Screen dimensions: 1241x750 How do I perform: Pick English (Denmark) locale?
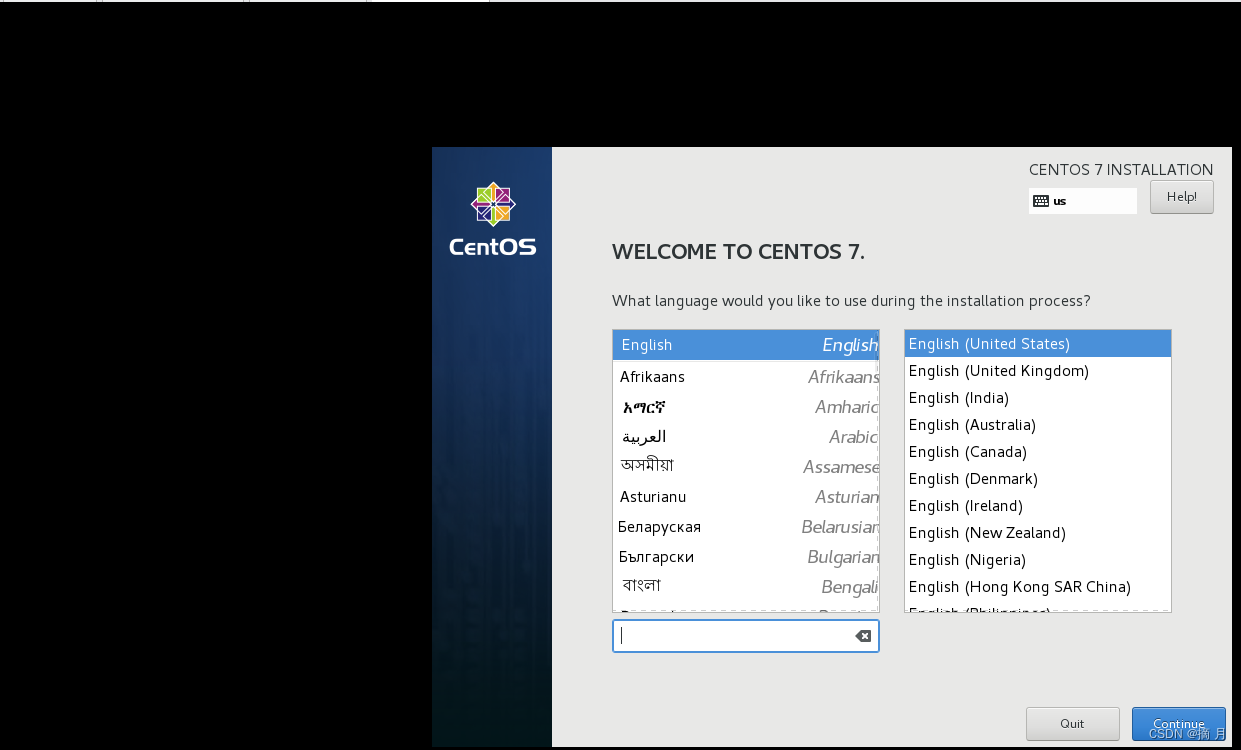click(1038, 479)
